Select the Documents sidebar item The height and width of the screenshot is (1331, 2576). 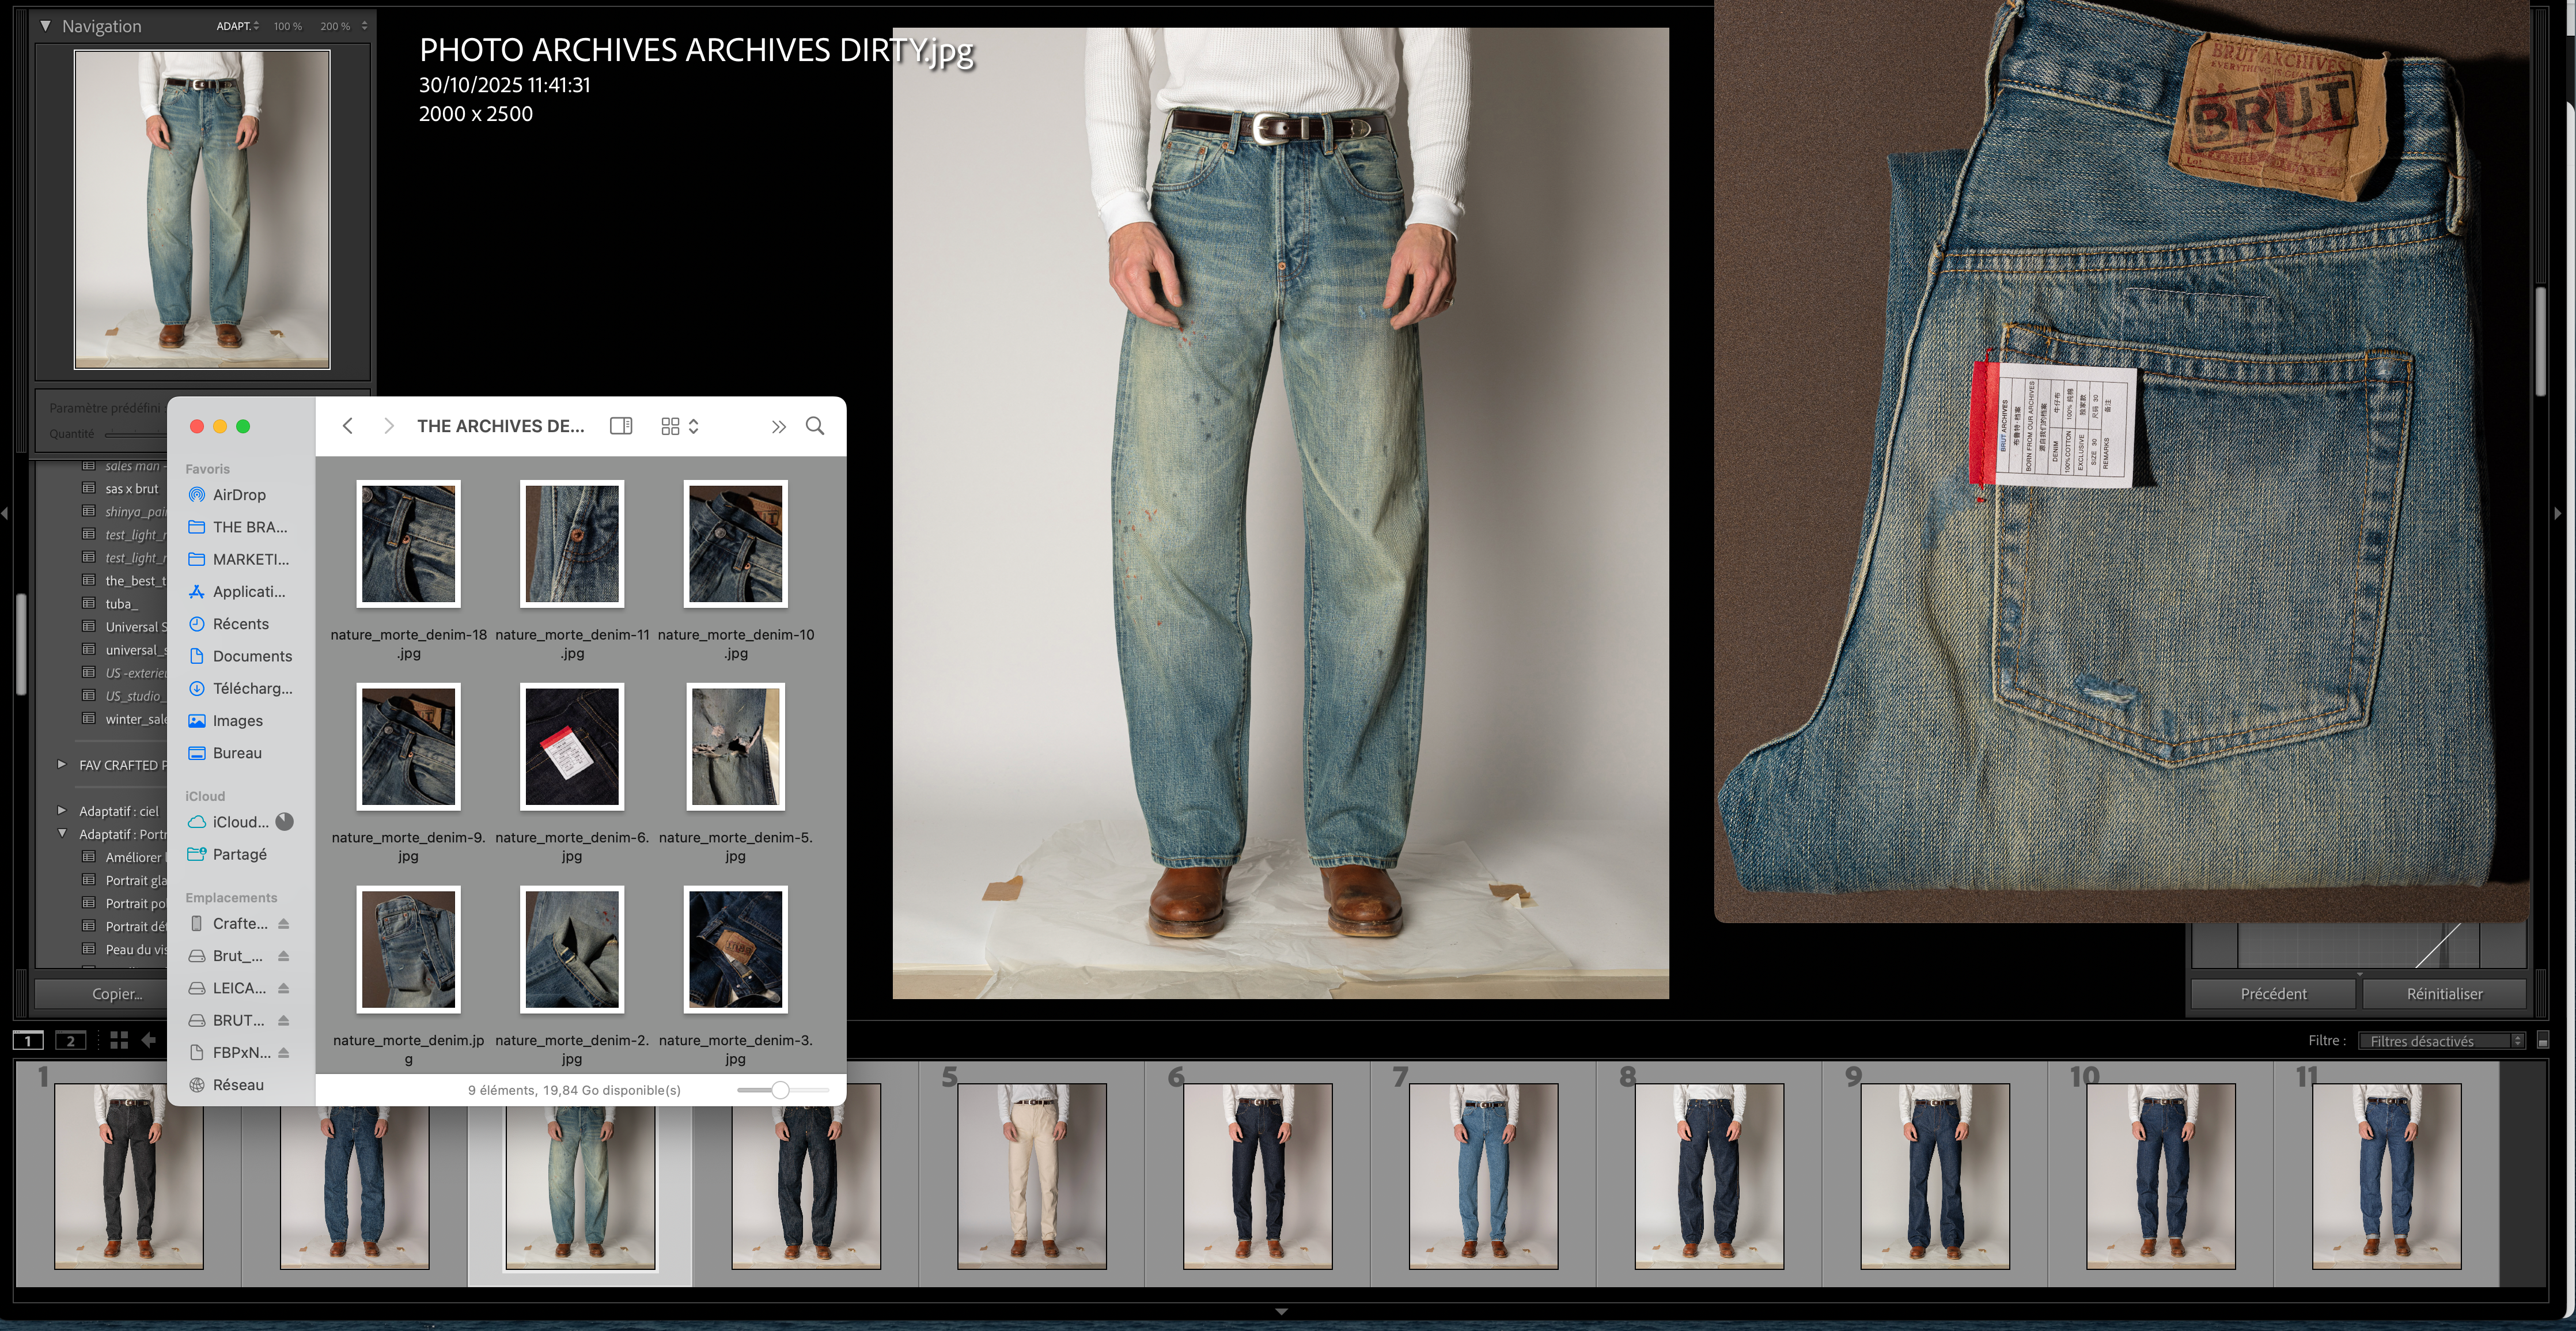tap(252, 656)
